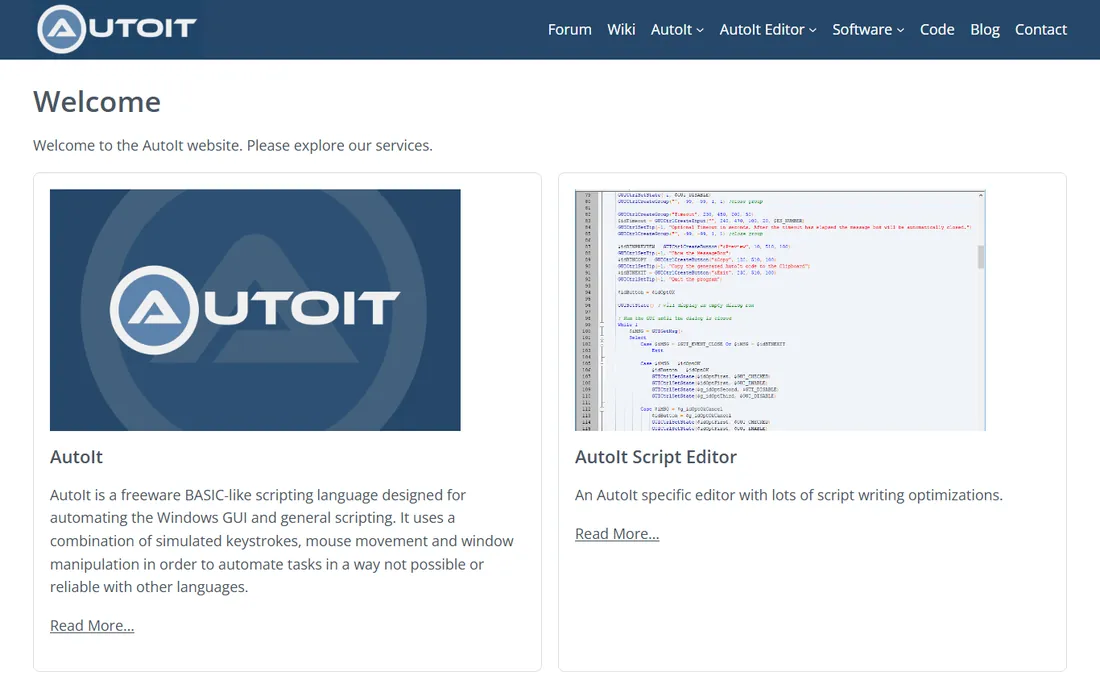Open the AutoIt card heading

pyautogui.click(x=76, y=457)
